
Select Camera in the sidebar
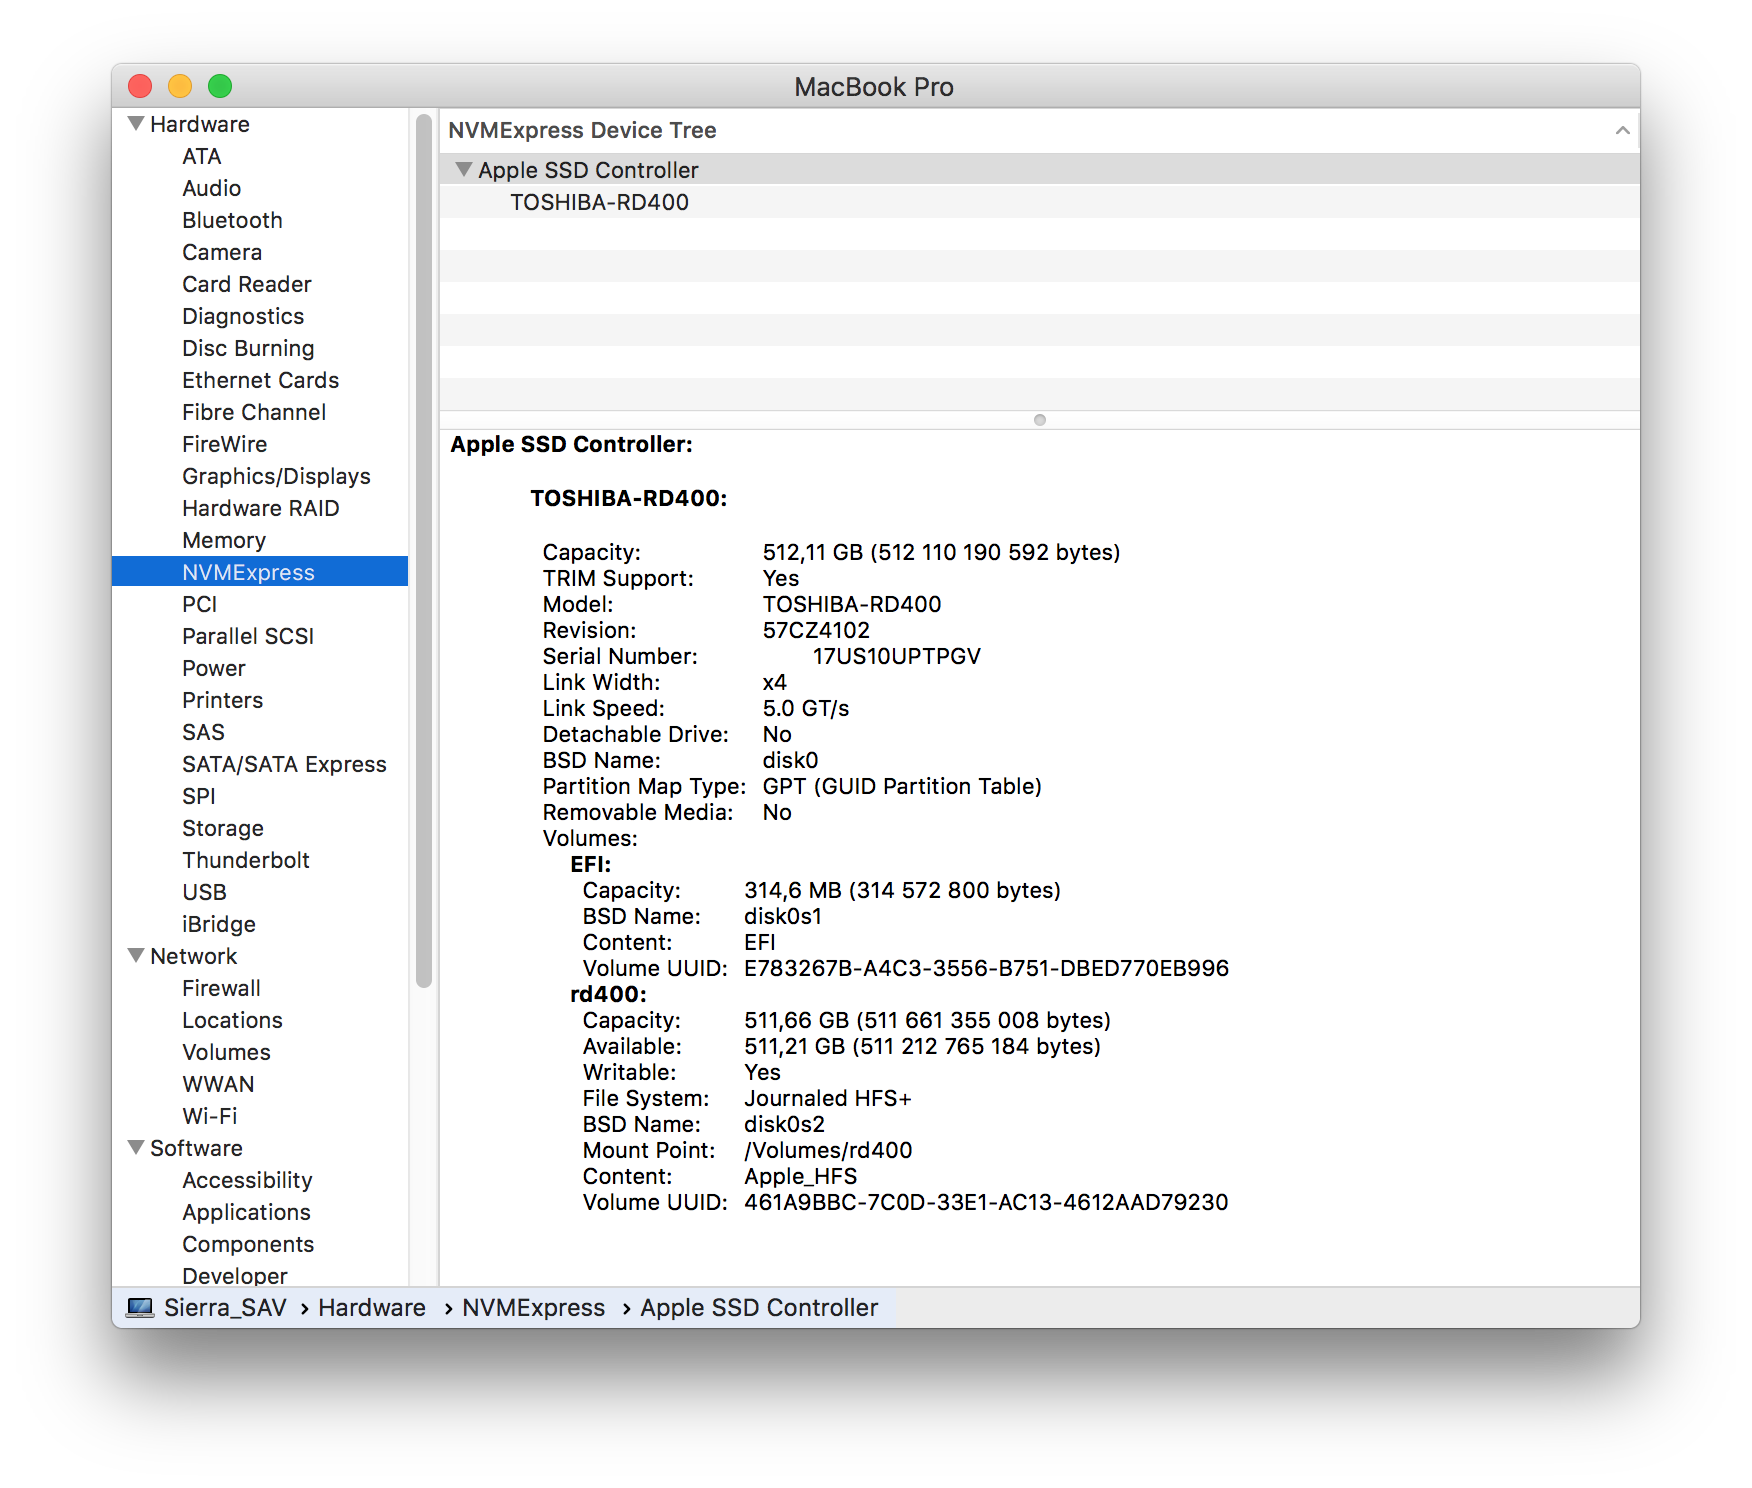point(222,252)
